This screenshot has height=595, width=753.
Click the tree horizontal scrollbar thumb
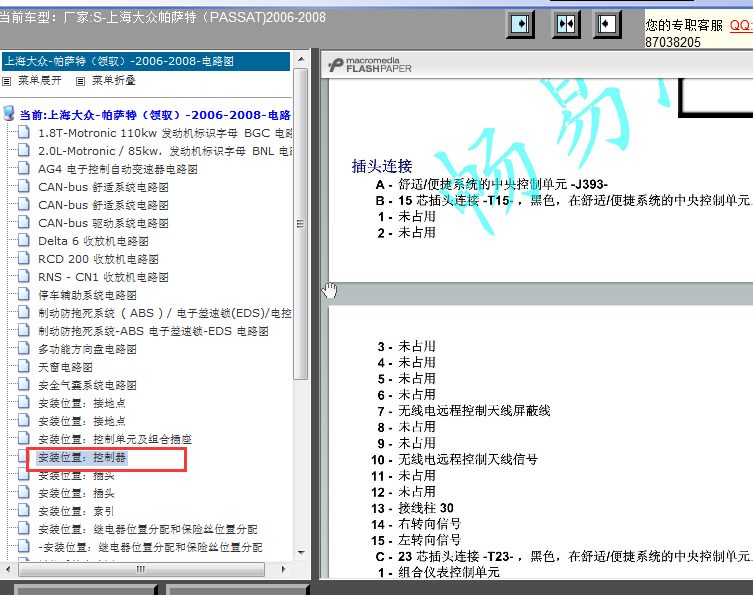pos(141,569)
